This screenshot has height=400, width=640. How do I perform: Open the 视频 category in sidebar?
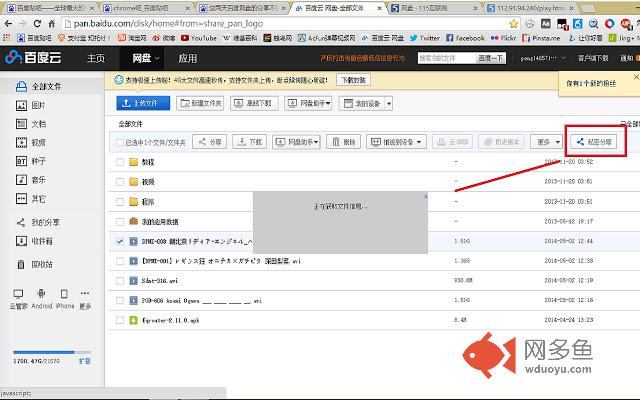tap(31, 142)
